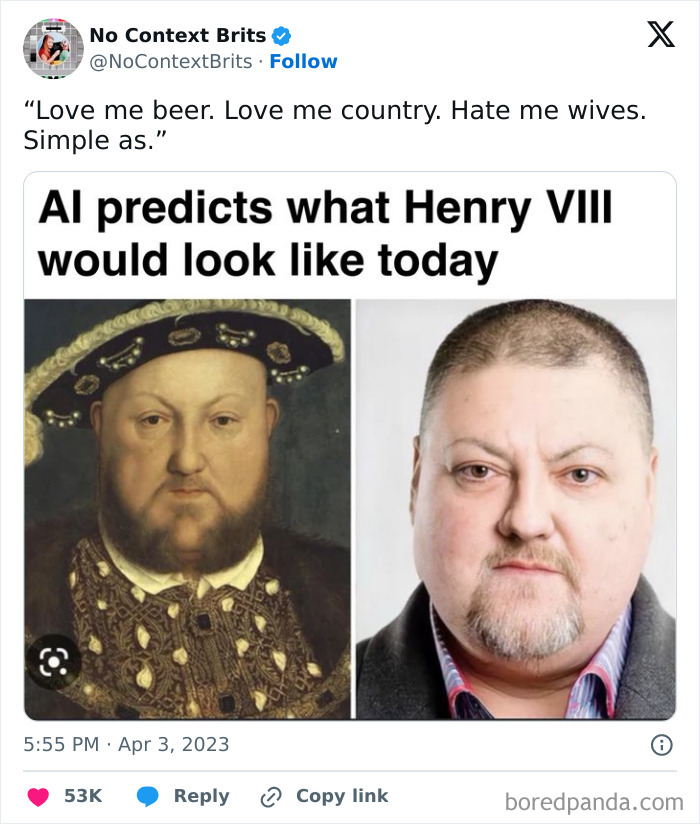Open the @NoContextBrits handle link
This screenshot has height=824, width=700.
pos(171,61)
